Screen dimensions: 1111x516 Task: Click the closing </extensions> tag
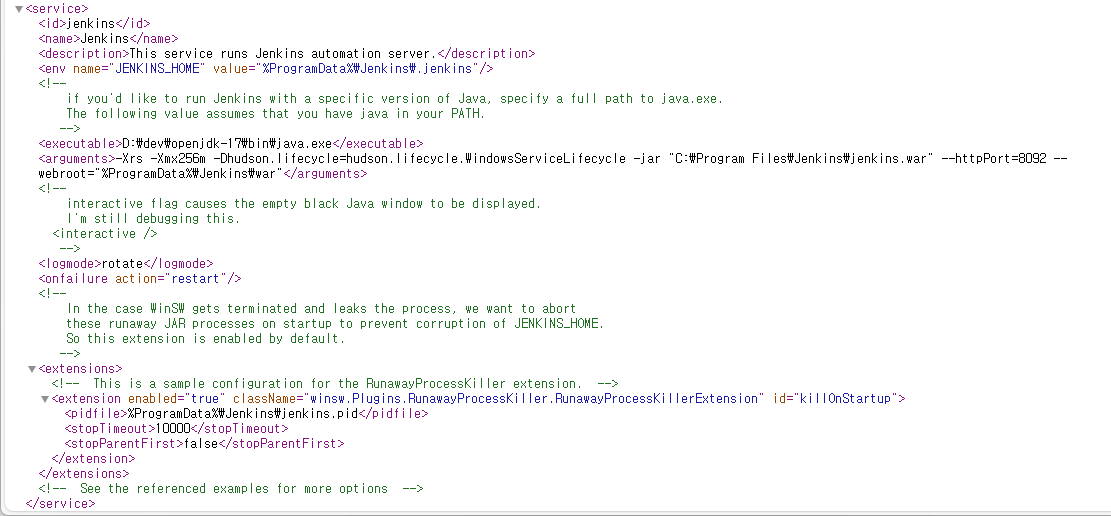point(84,473)
